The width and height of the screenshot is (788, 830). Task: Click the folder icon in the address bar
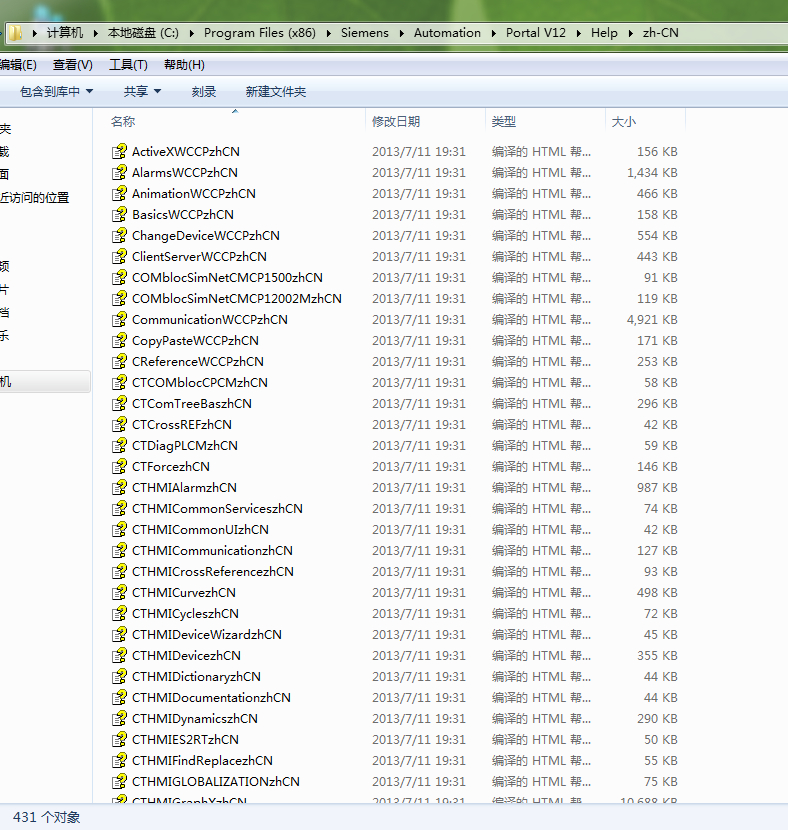[15, 33]
